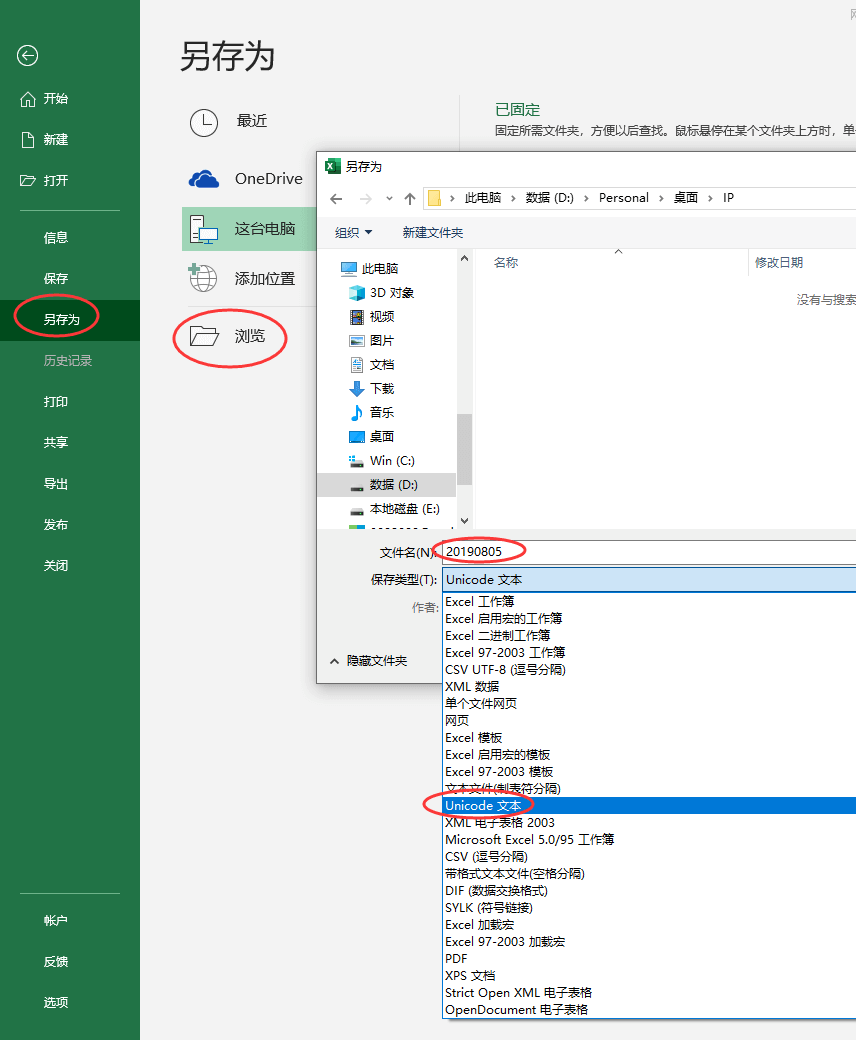Select PDF from the file type list
This screenshot has height=1040, width=856.
pos(456,959)
